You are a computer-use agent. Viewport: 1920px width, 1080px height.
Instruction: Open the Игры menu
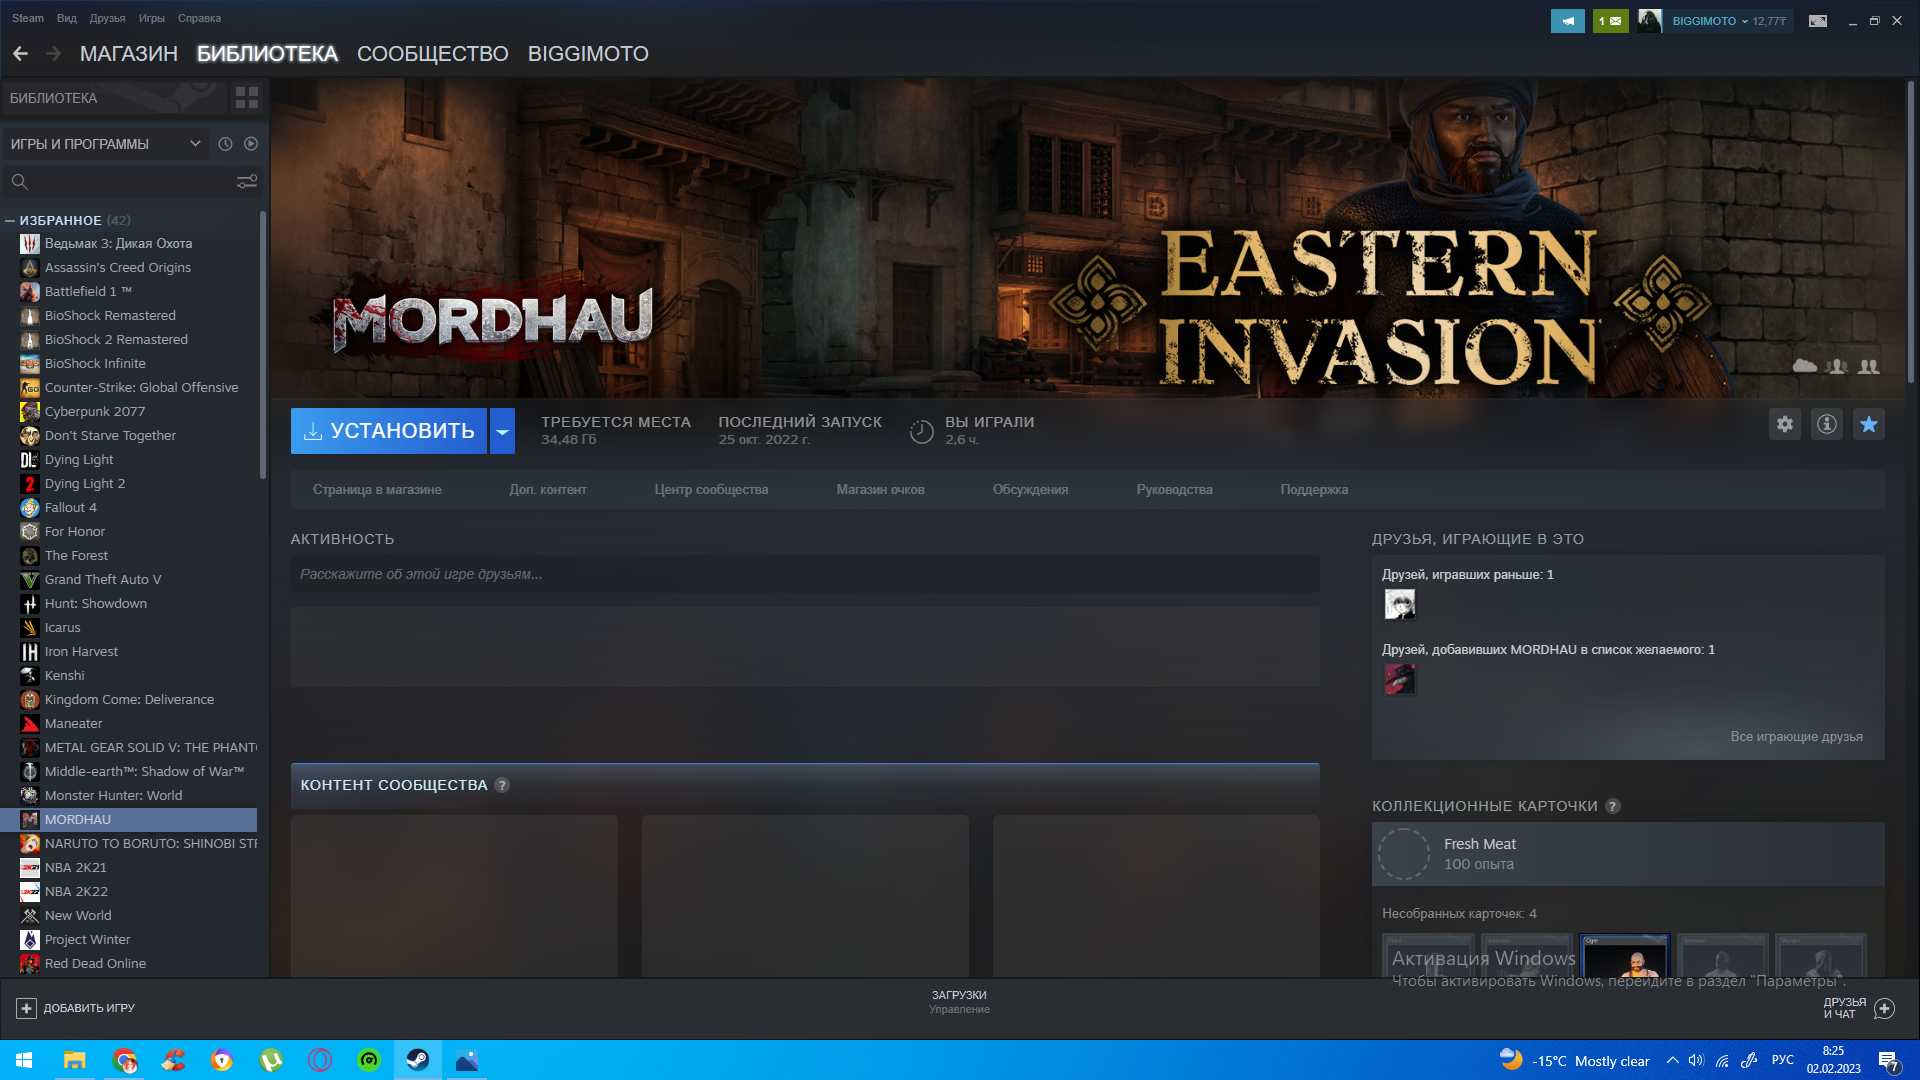pos(152,18)
